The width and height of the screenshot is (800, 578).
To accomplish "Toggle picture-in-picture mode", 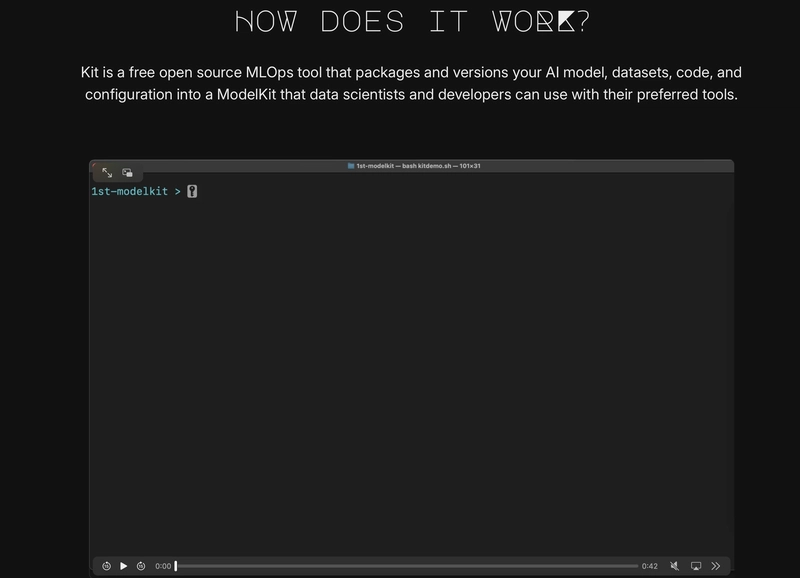I will pos(127,172).
